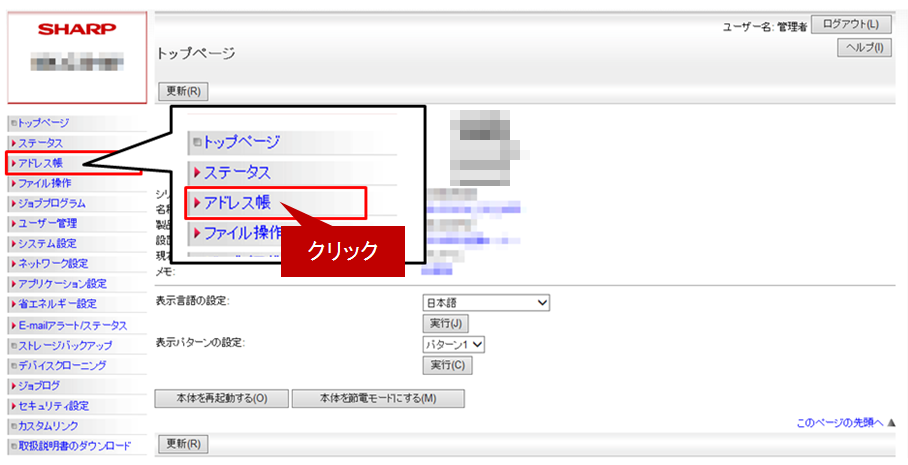Open the パターン1 display pattern dropdown

click(x=453, y=345)
